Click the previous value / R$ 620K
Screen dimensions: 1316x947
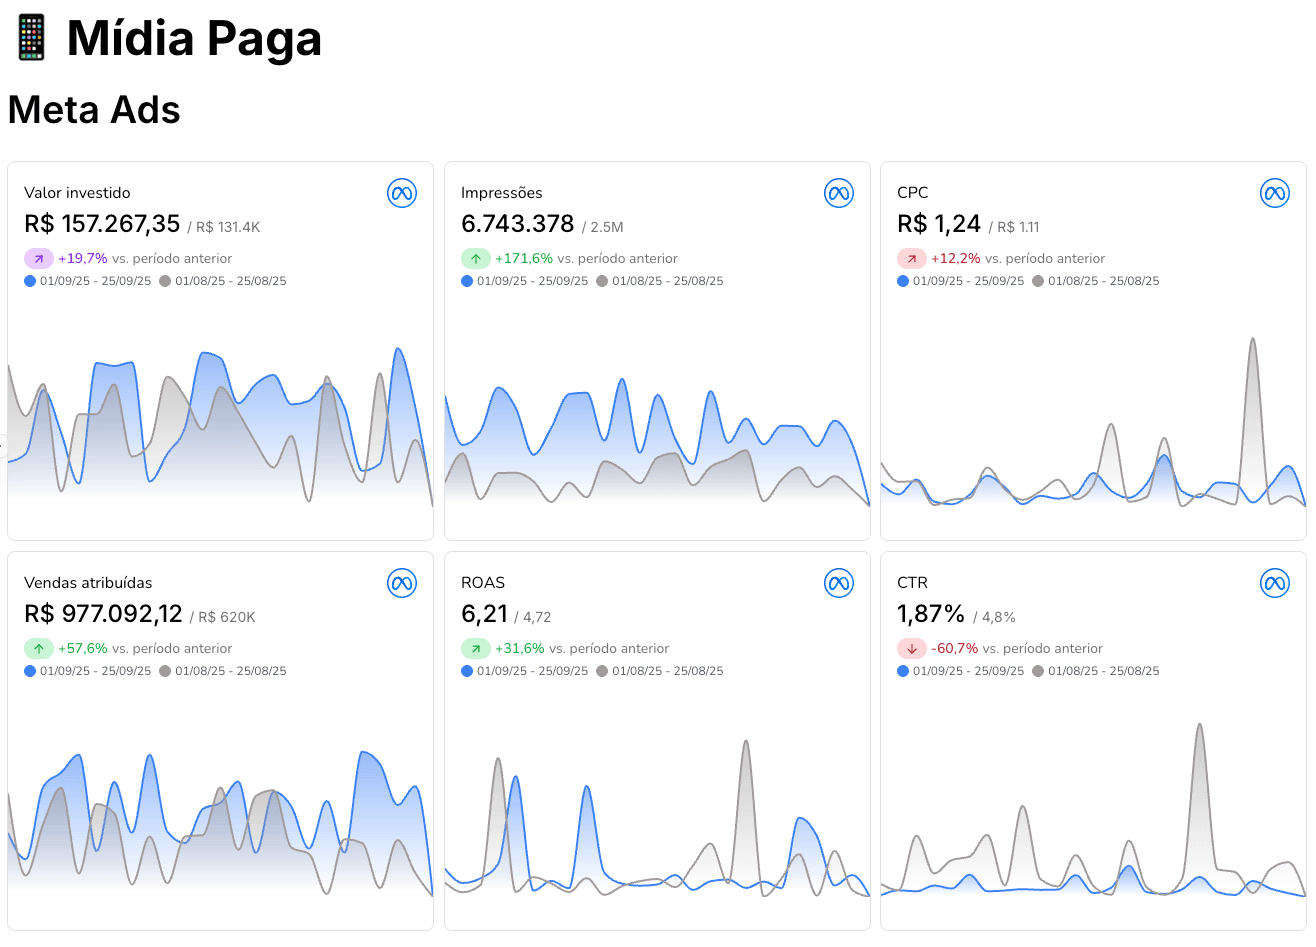pos(222,617)
